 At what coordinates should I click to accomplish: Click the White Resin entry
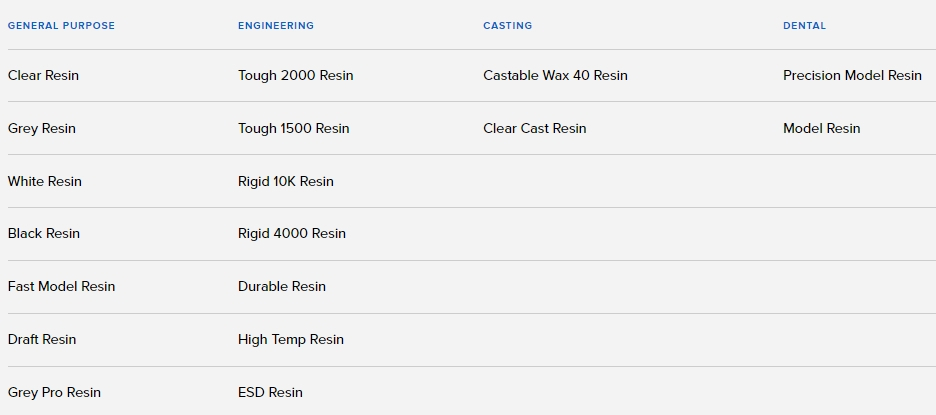pyautogui.click(x=45, y=181)
